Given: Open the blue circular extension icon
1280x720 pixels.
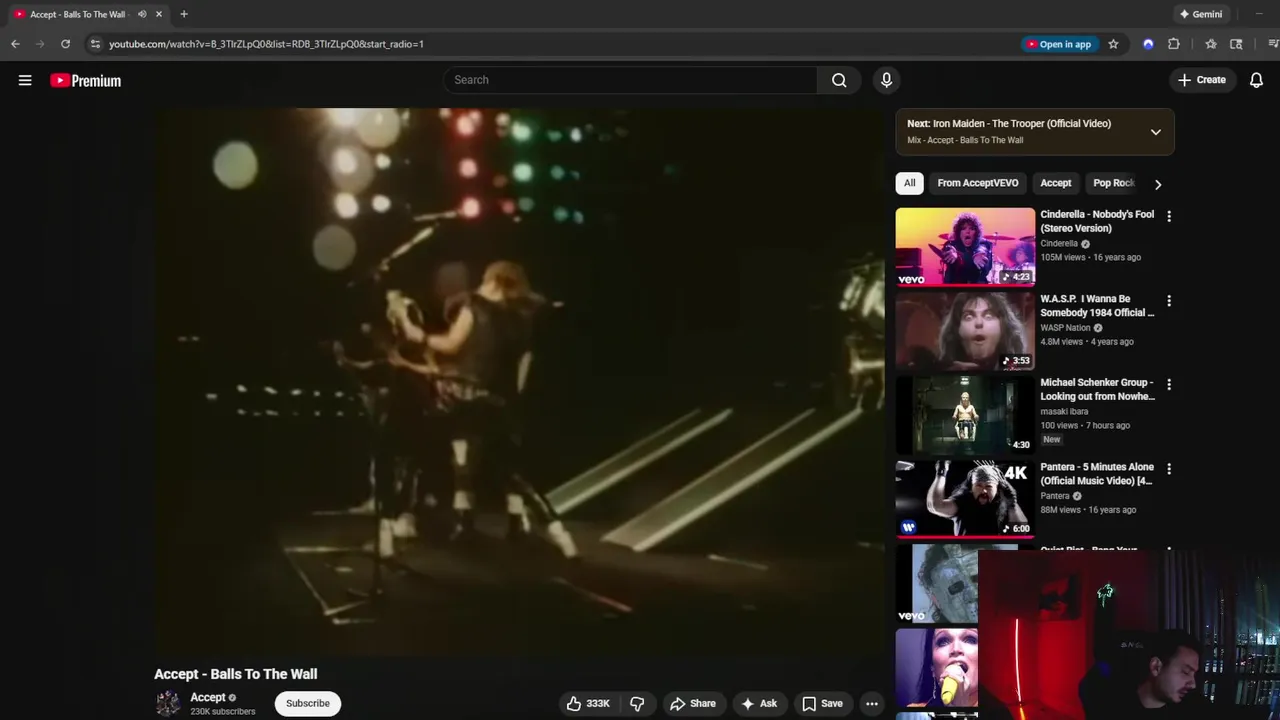Looking at the screenshot, I should point(1148,44).
